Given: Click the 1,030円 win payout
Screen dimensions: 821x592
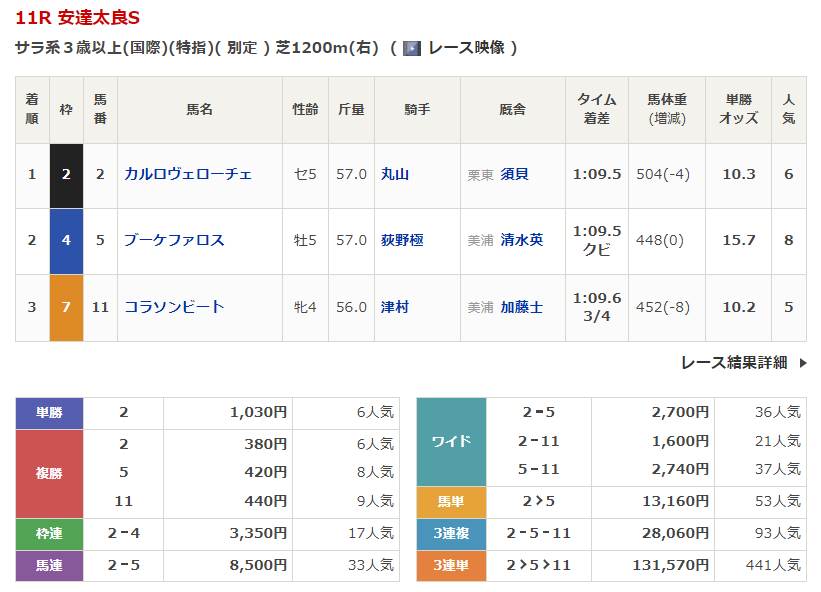Looking at the screenshot, I should pyautogui.click(x=259, y=412).
